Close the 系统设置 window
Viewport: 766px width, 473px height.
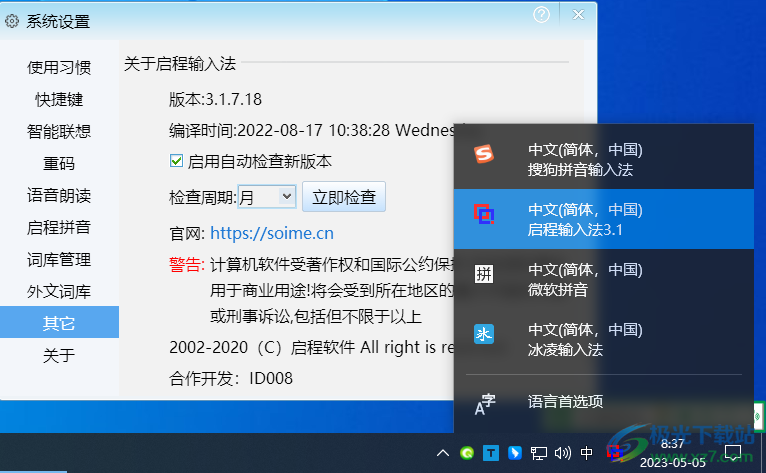pyautogui.click(x=578, y=15)
